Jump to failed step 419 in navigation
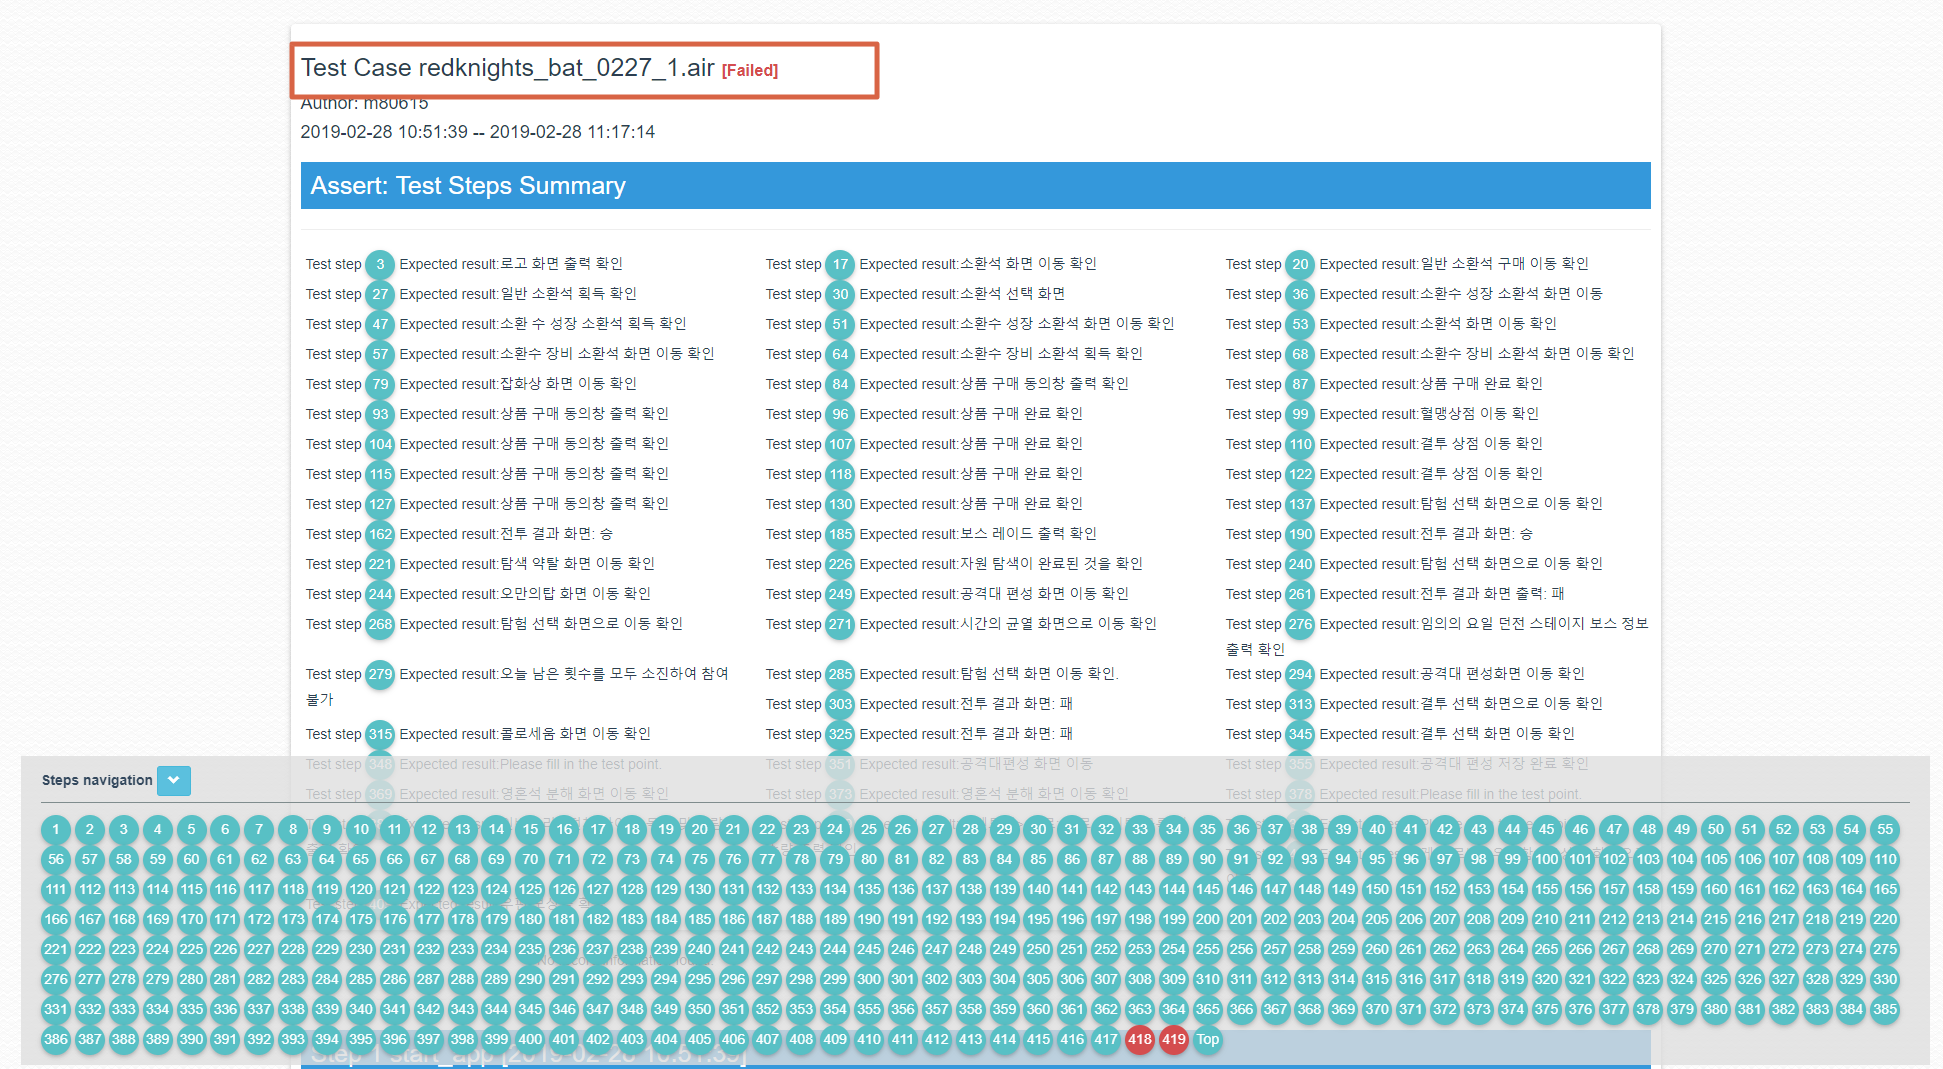Image resolution: width=1943 pixels, height=1069 pixels. coord(1174,1039)
